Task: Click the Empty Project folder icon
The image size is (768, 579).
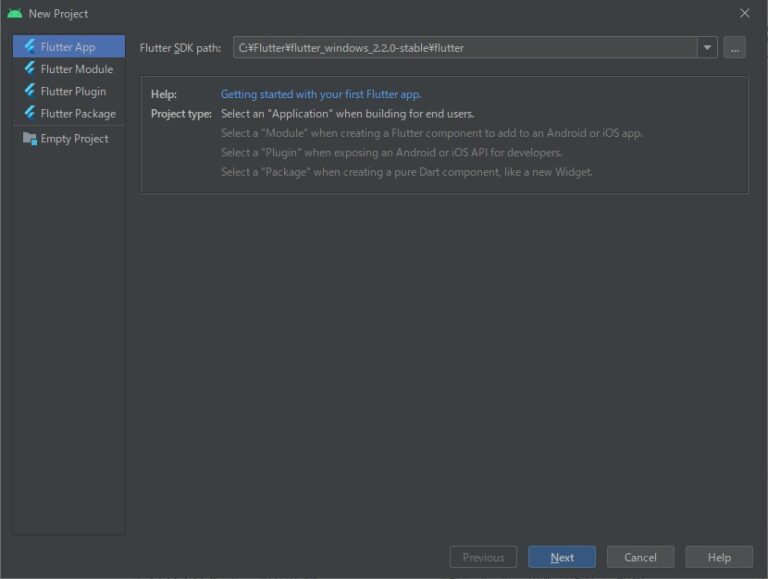Action: [30, 139]
